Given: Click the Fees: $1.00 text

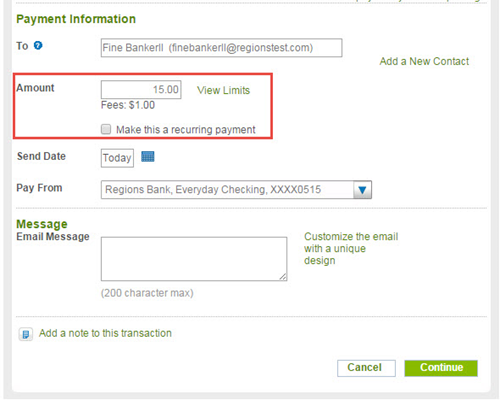Looking at the screenshot, I should pos(128,105).
